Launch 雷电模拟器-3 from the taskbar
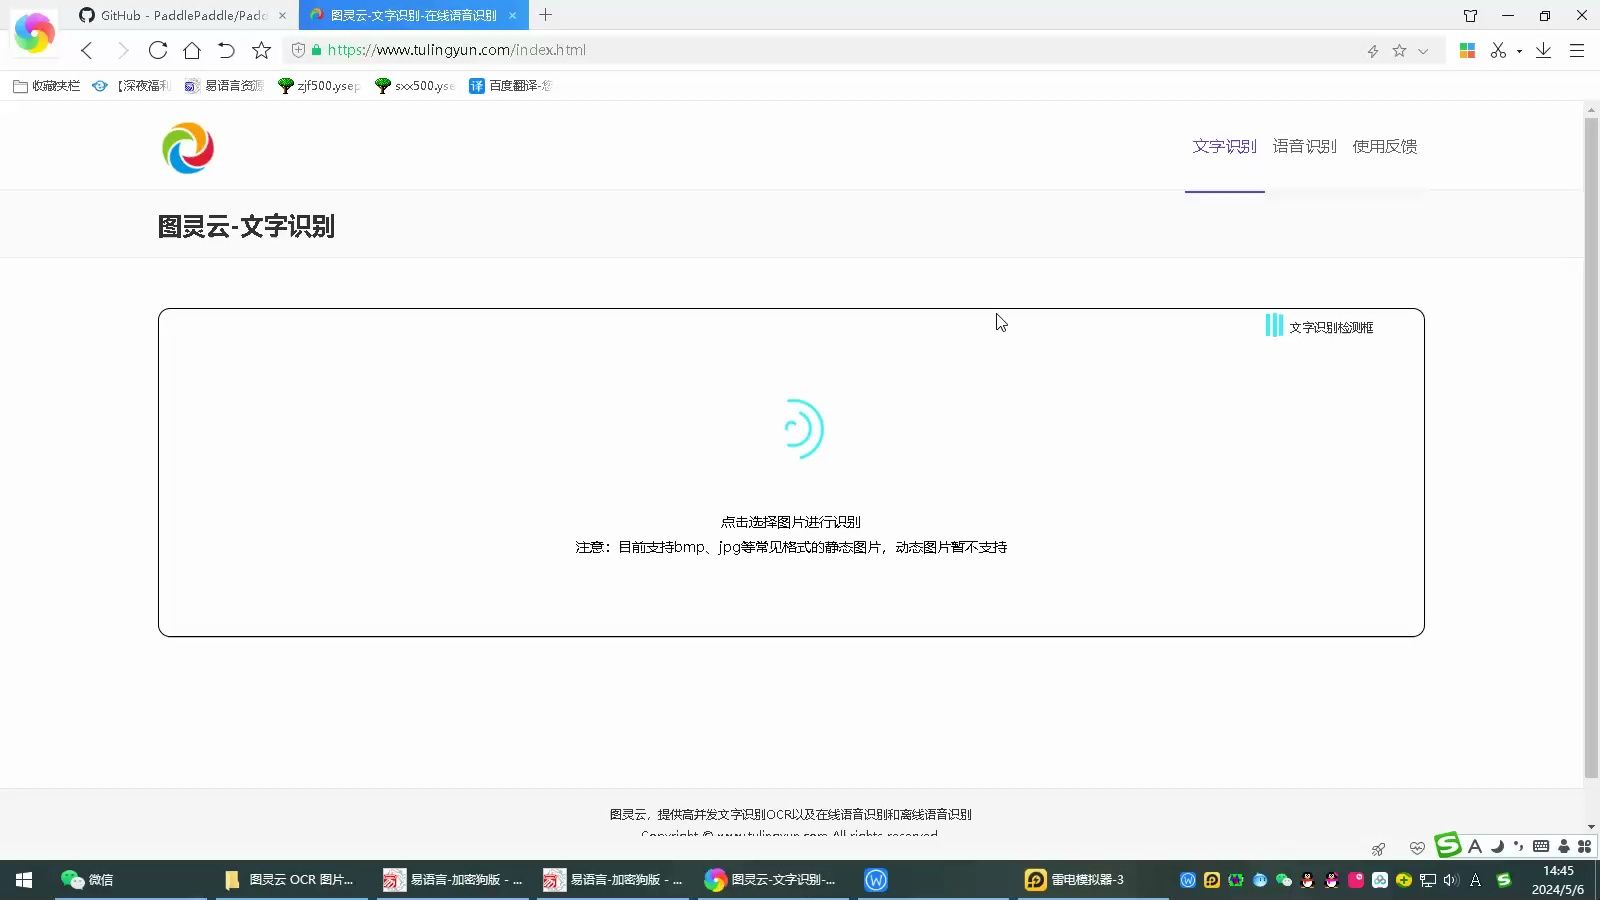 coord(1076,880)
